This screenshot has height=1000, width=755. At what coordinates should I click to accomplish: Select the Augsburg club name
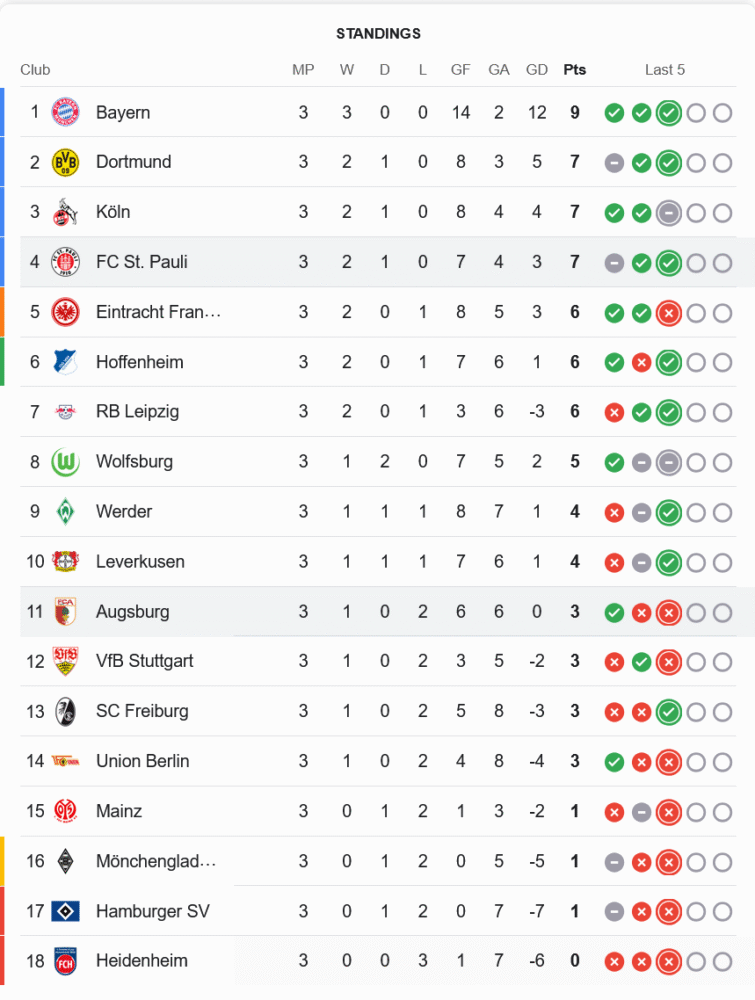pos(132,612)
